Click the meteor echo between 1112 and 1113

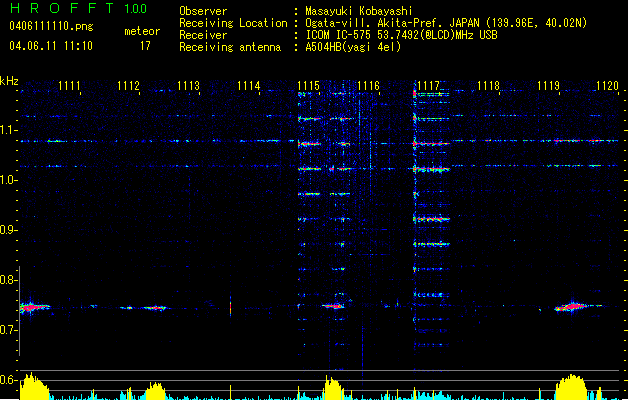coord(155,308)
